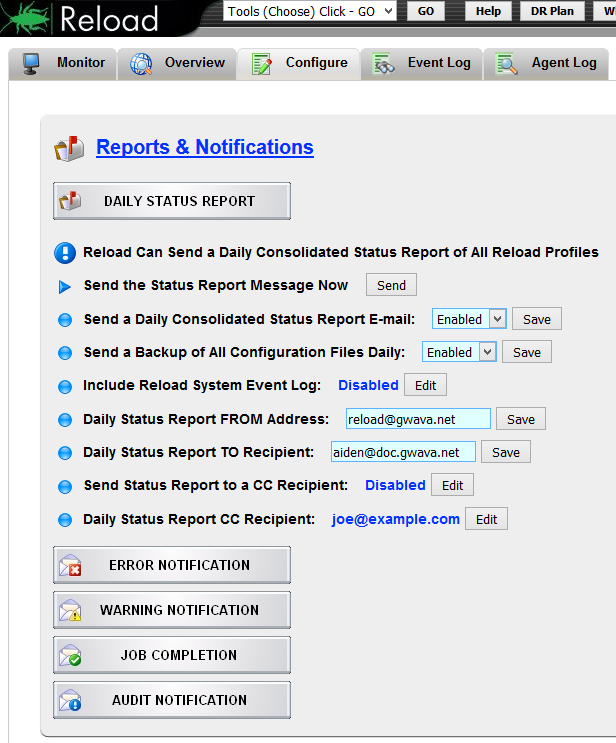Image resolution: width=616 pixels, height=743 pixels.
Task: Open the Agent Log tab
Action: (545, 63)
